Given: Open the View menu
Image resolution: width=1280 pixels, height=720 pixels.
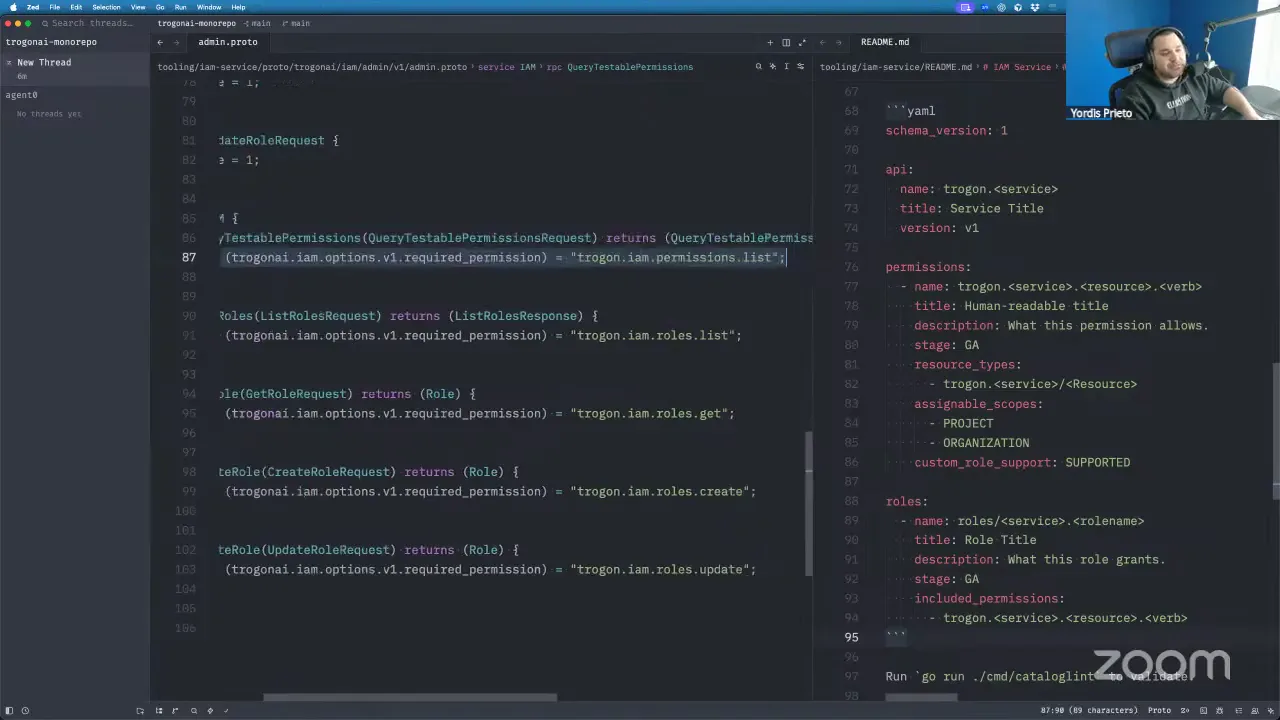Looking at the screenshot, I should click(138, 7).
